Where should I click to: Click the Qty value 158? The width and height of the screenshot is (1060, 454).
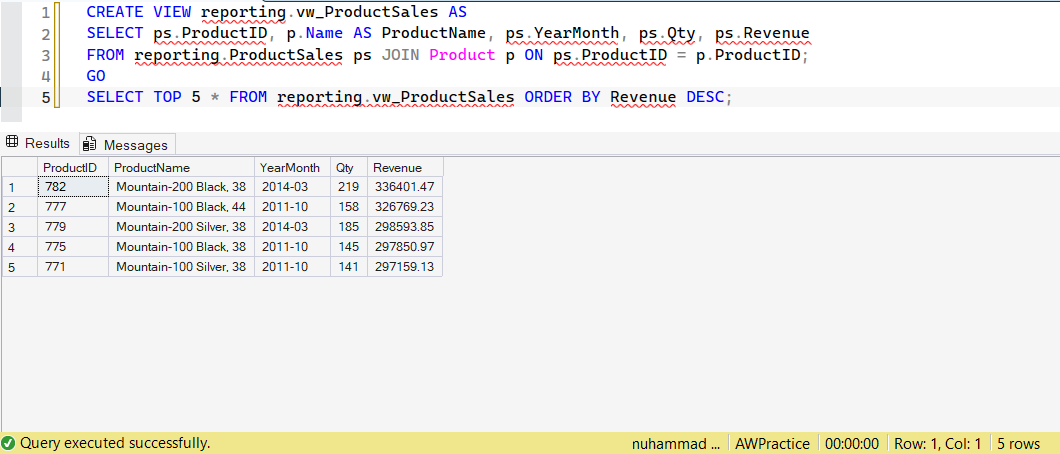coord(349,206)
